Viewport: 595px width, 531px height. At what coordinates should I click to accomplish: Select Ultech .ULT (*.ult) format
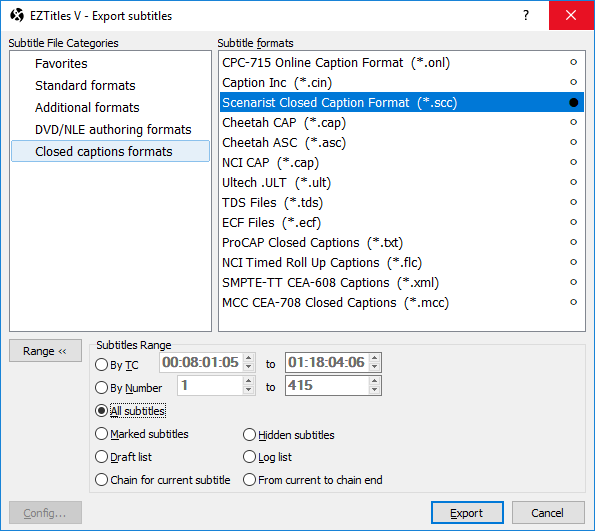click(401, 182)
